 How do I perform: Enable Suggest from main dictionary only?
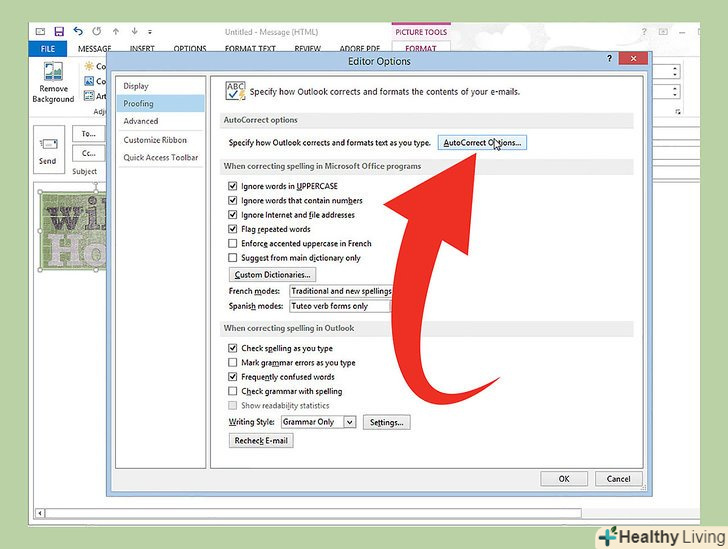point(233,258)
